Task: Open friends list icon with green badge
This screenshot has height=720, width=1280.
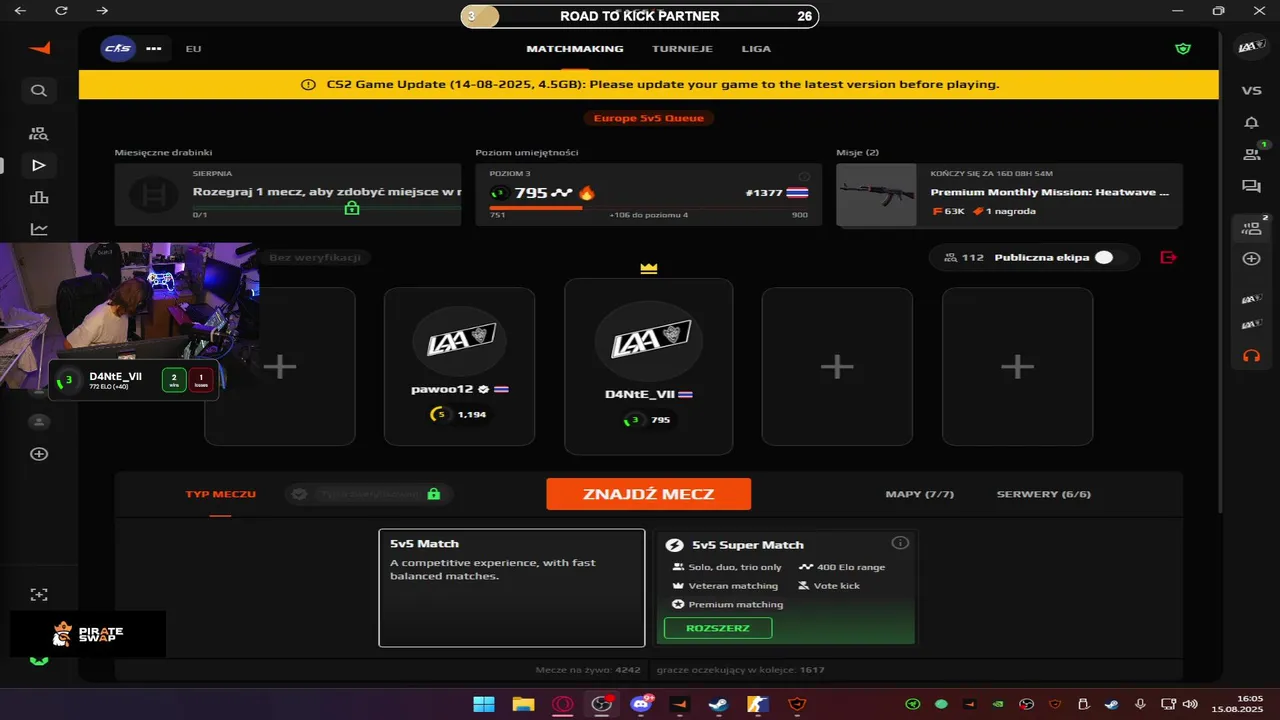Action: (x=1252, y=153)
